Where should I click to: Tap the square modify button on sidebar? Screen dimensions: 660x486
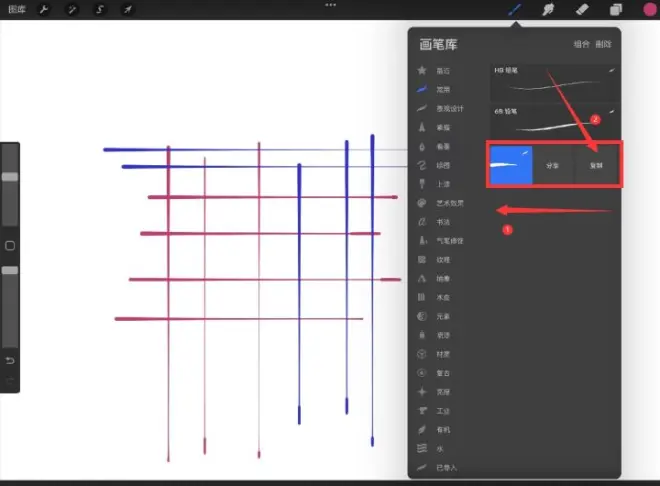[x=10, y=246]
